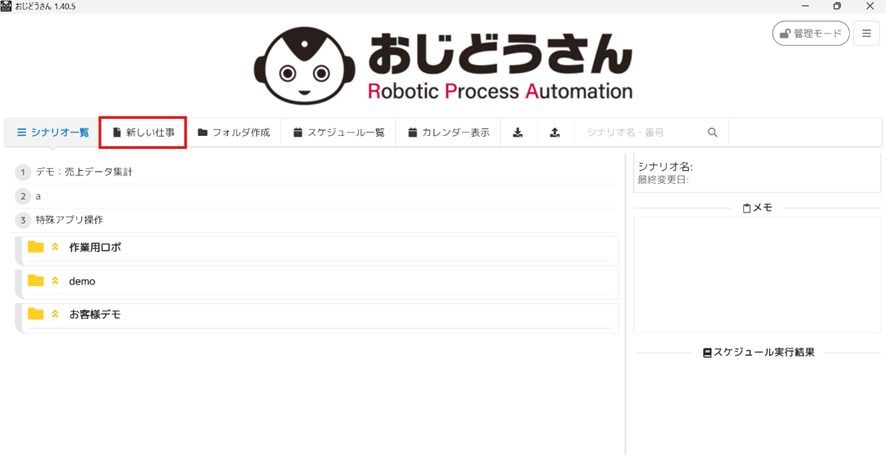886x461 pixels.
Task: Open the hamburger menu
Action: [x=866, y=33]
